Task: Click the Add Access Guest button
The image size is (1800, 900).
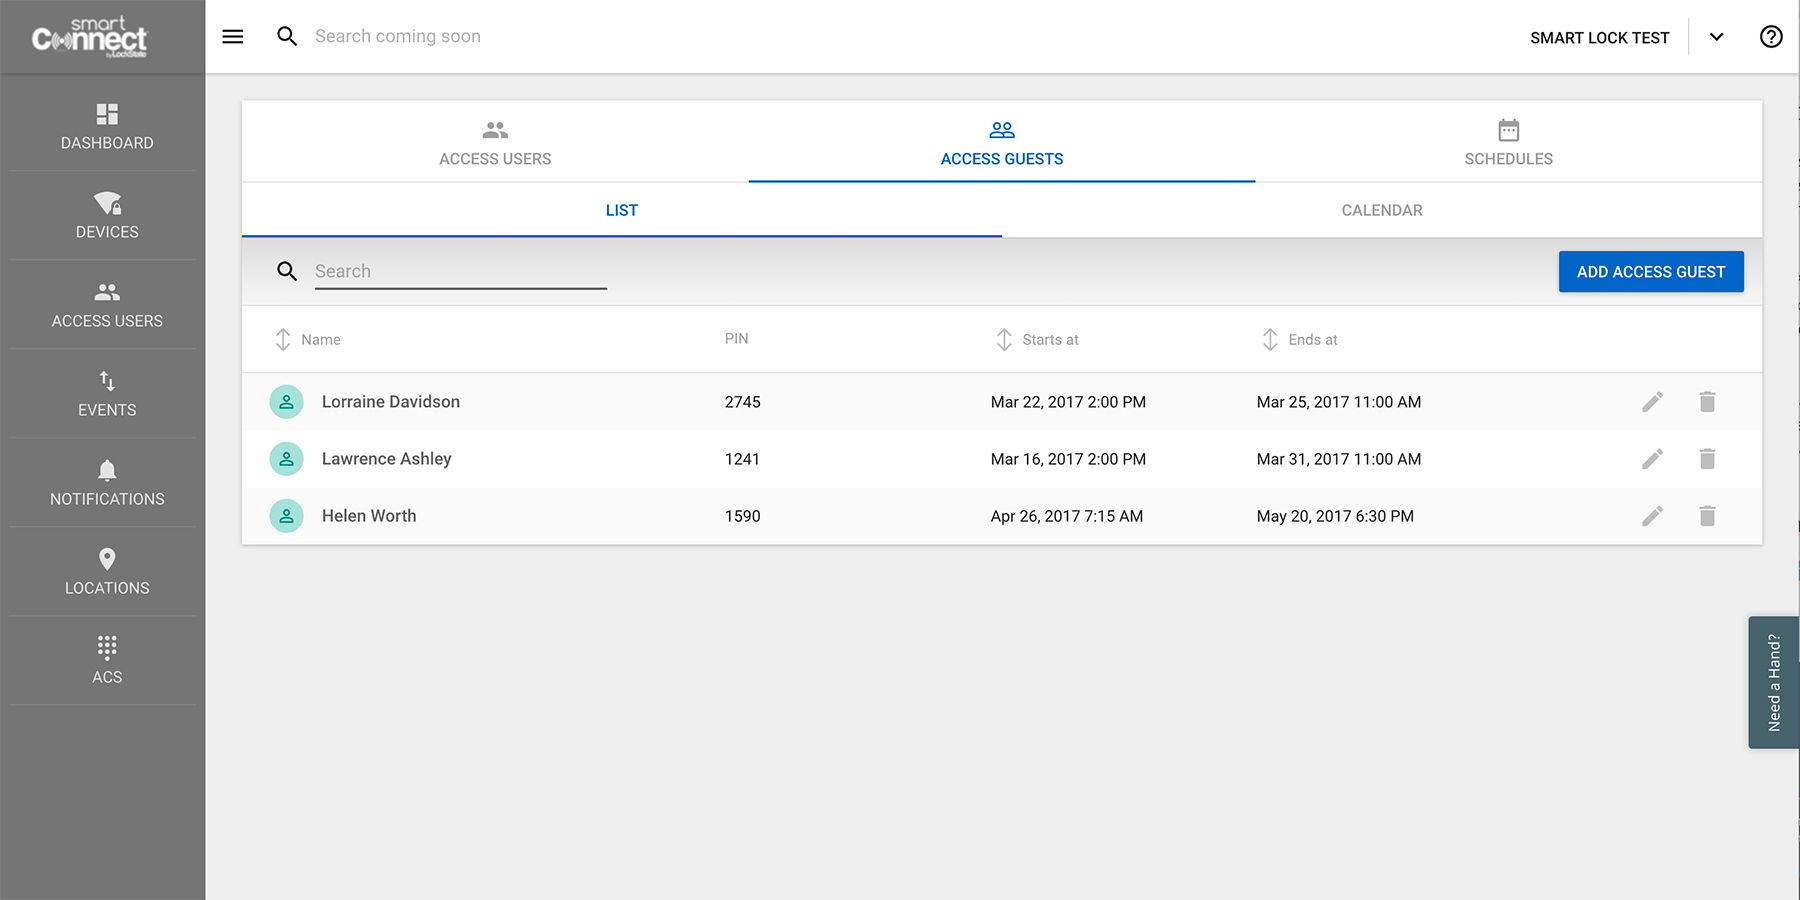Action: pos(1650,272)
